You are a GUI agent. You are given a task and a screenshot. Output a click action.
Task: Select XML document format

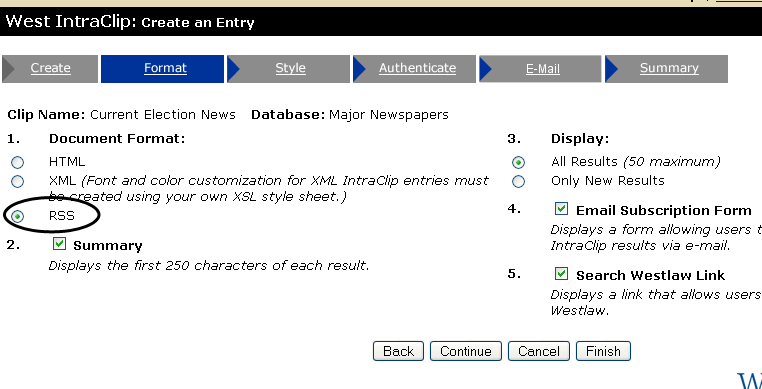tap(17, 181)
